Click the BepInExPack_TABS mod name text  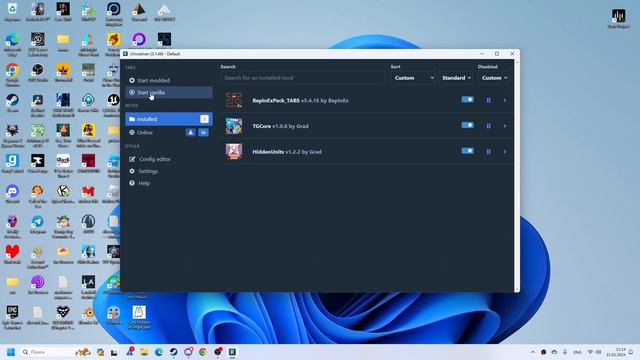pyautogui.click(x=276, y=100)
